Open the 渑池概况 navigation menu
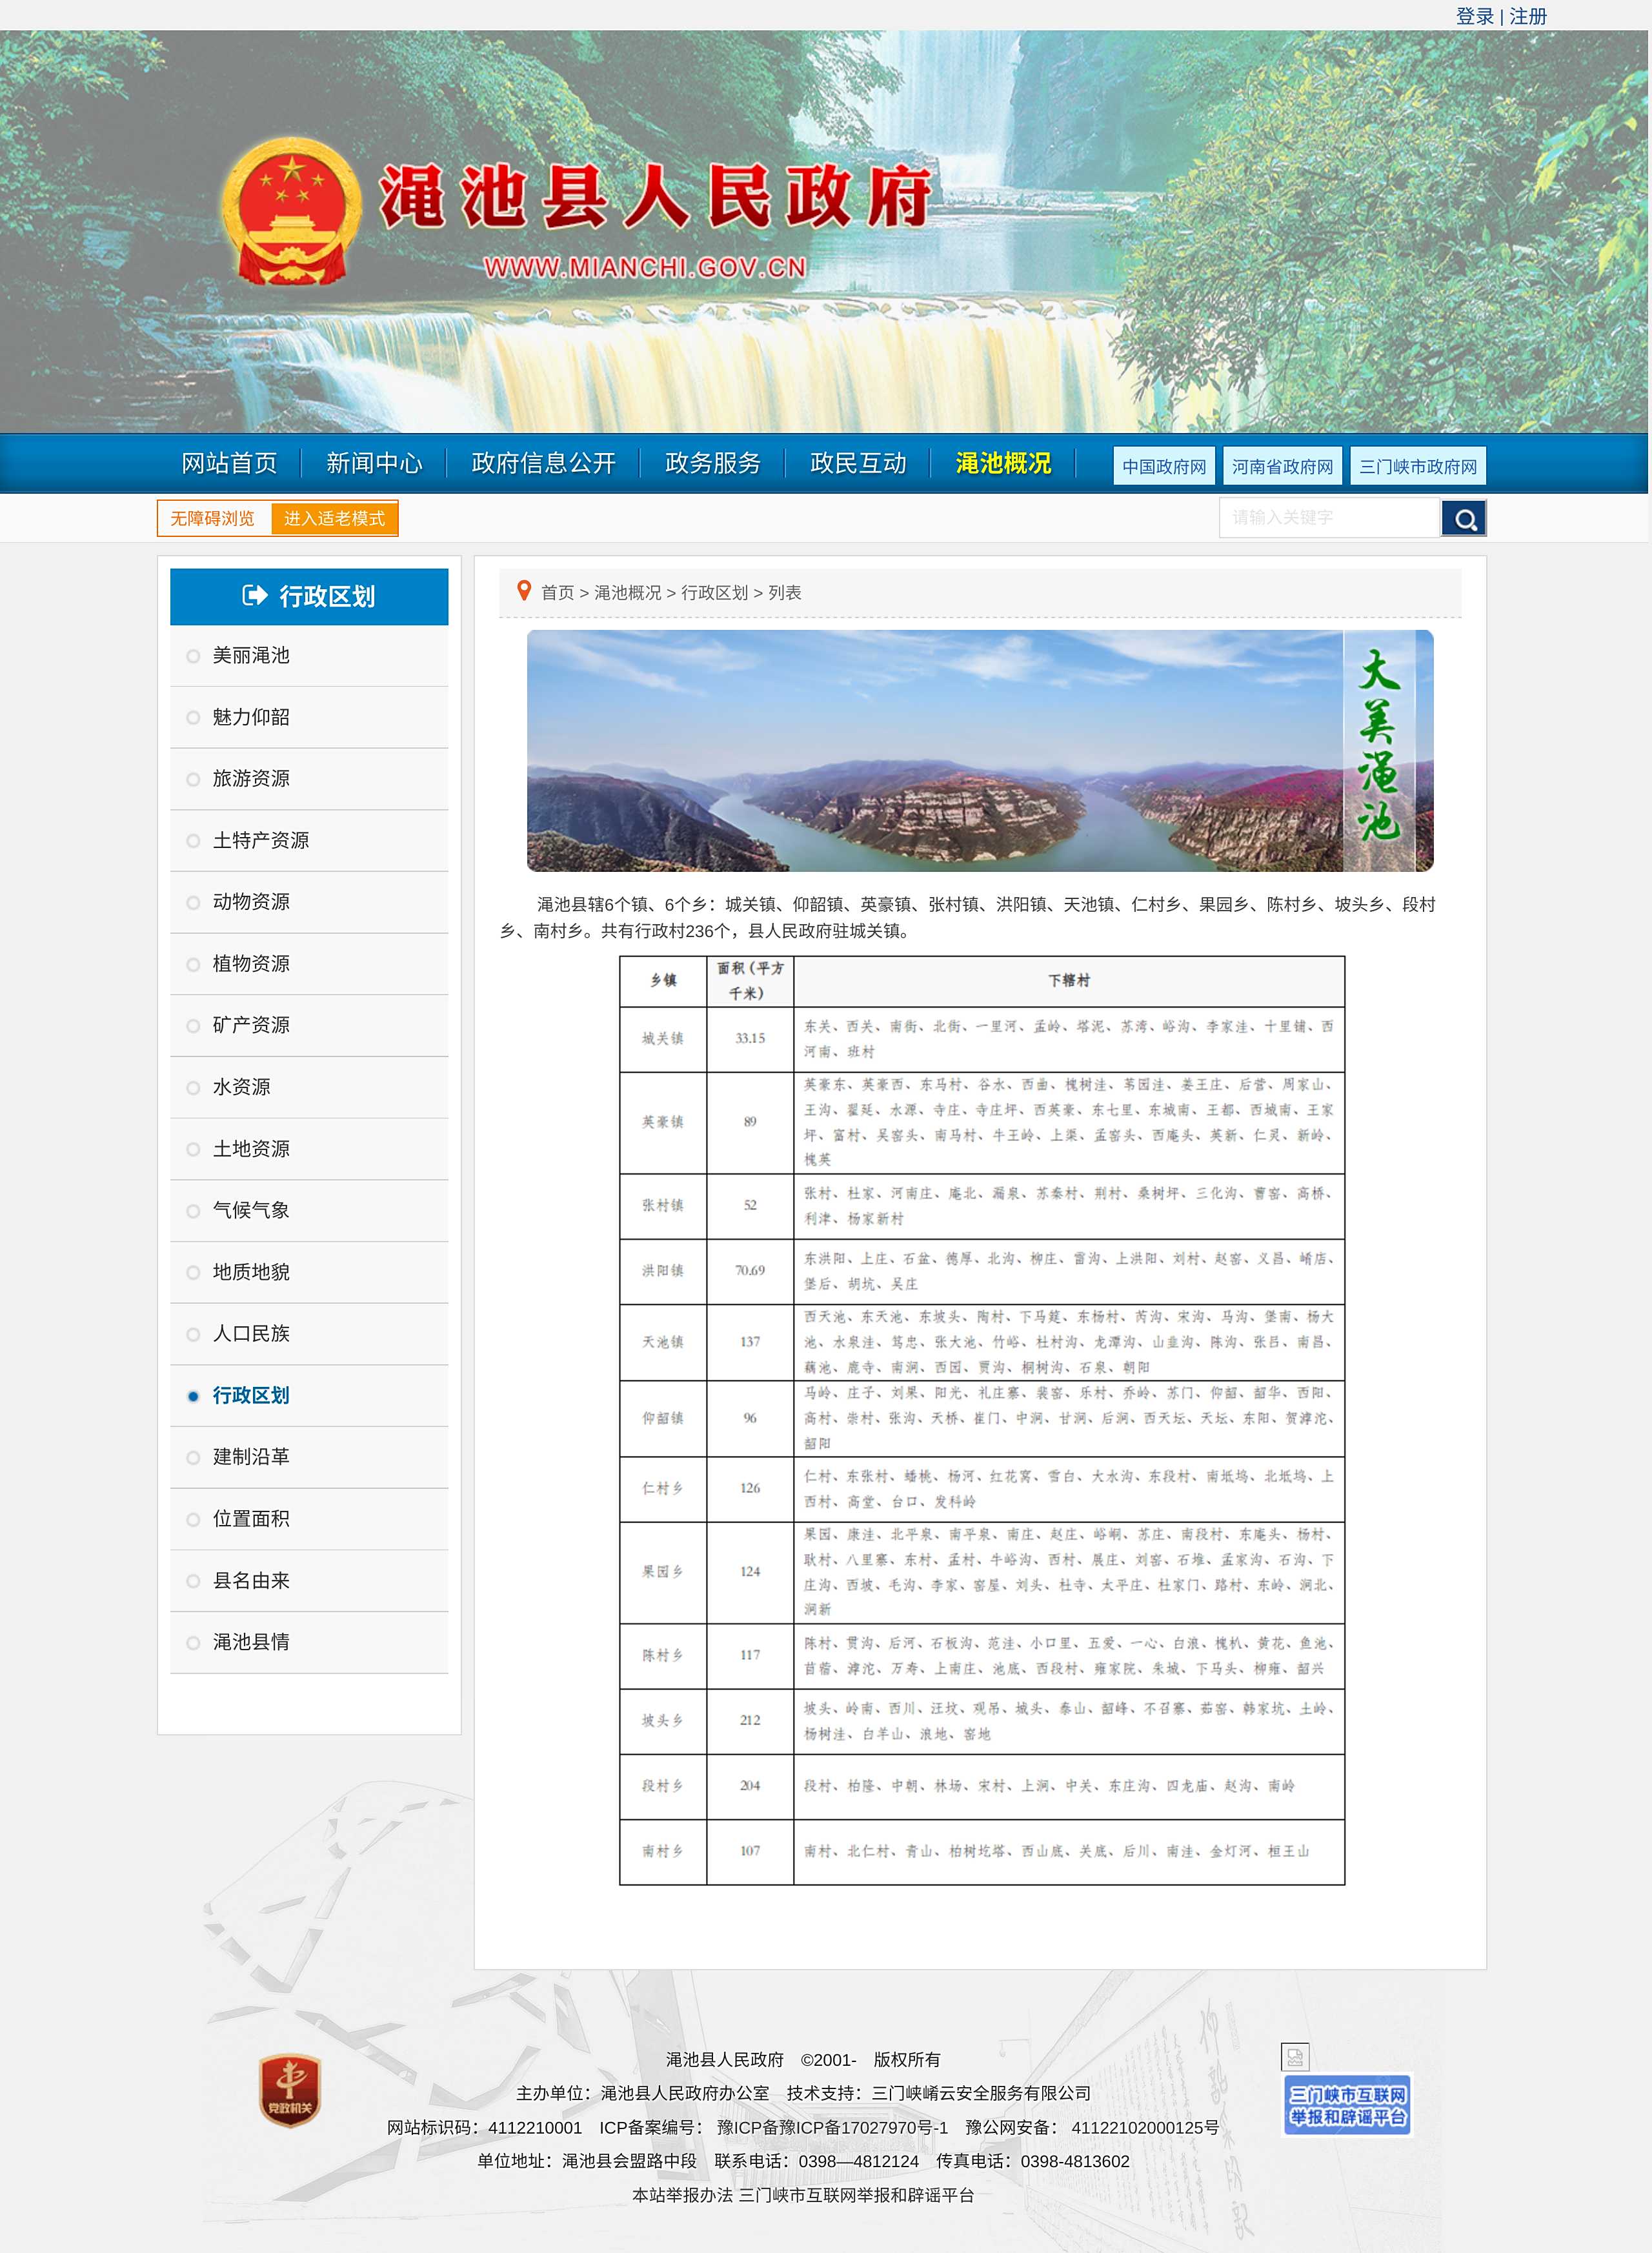1652x2253 pixels. click(x=1002, y=463)
